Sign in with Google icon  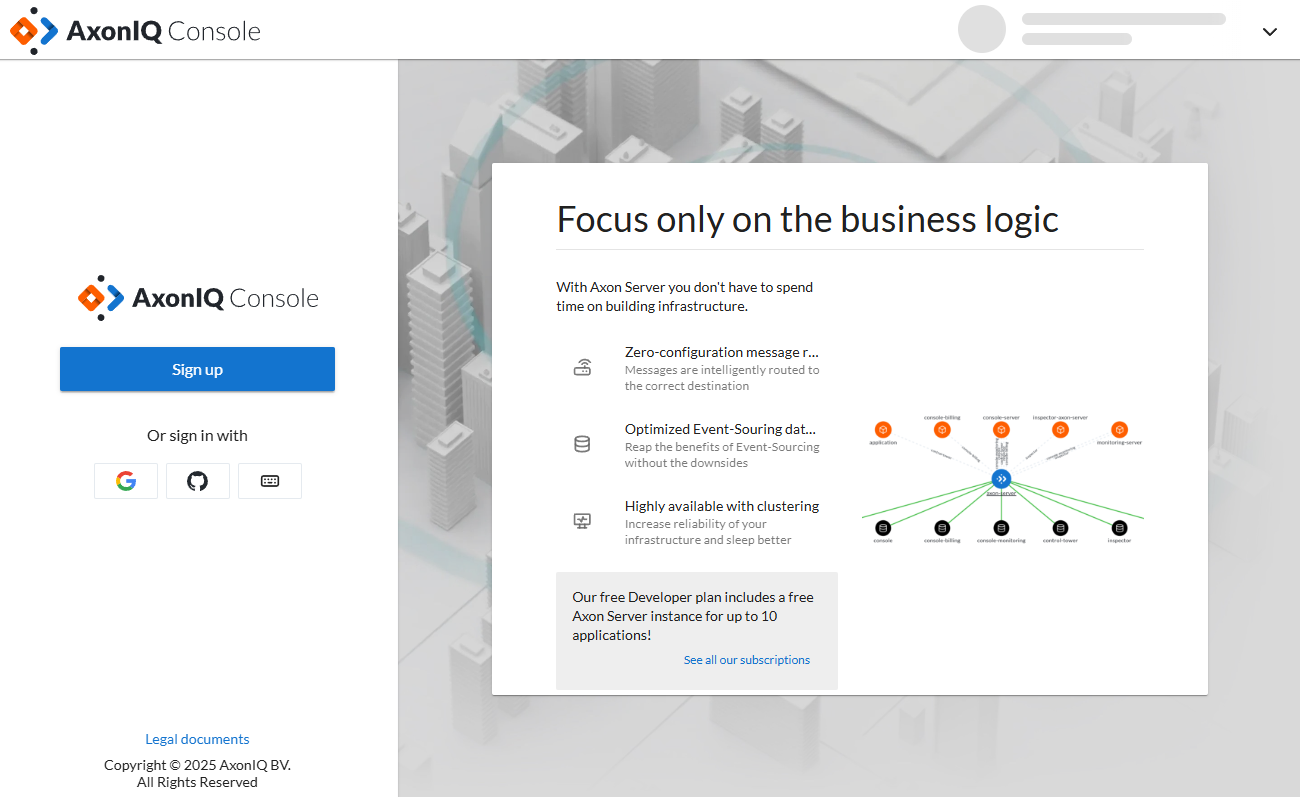[126, 481]
